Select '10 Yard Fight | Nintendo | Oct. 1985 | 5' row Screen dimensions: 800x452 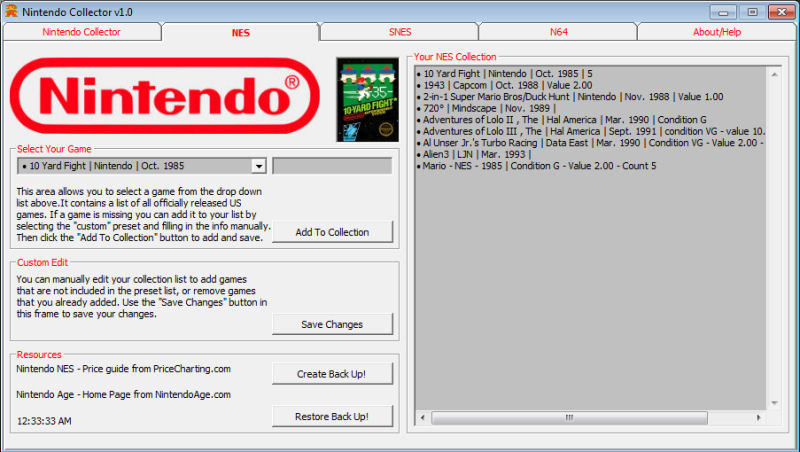tap(504, 73)
